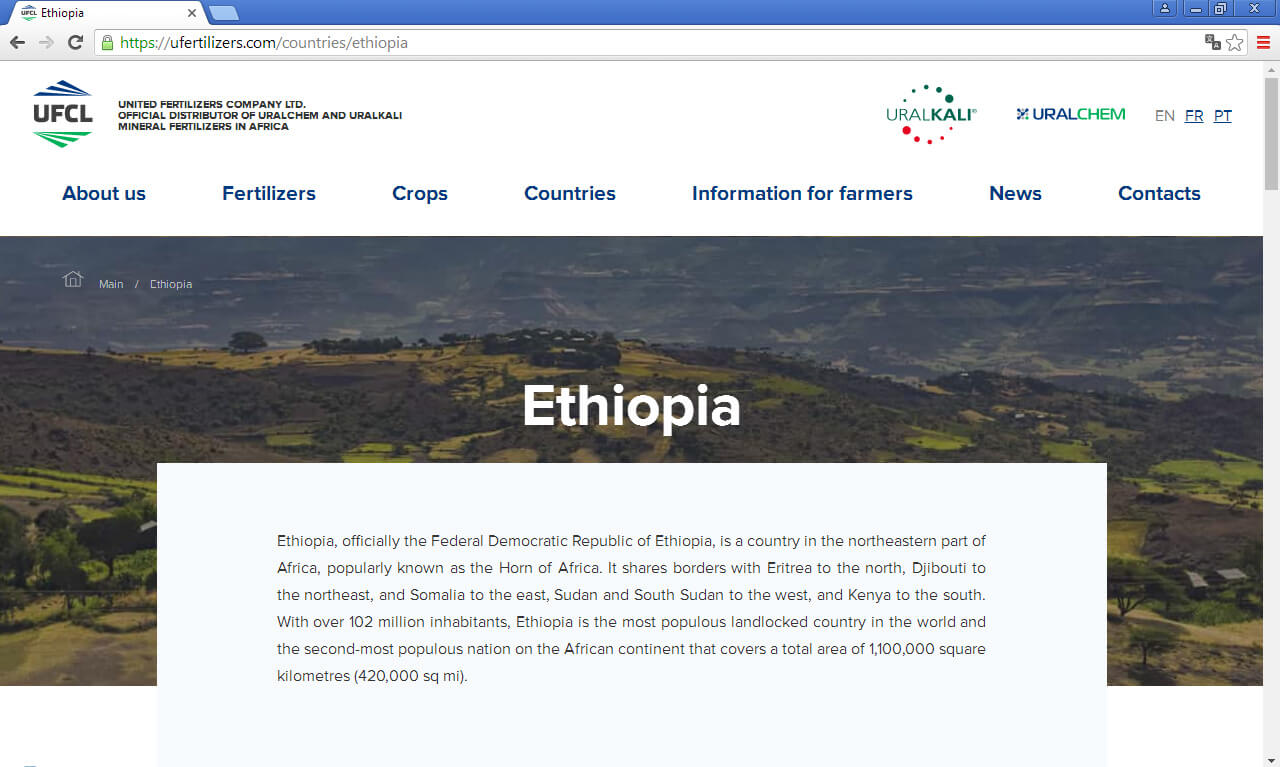Click the UFCL logo in header
The width and height of the screenshot is (1280, 767).
[62, 114]
